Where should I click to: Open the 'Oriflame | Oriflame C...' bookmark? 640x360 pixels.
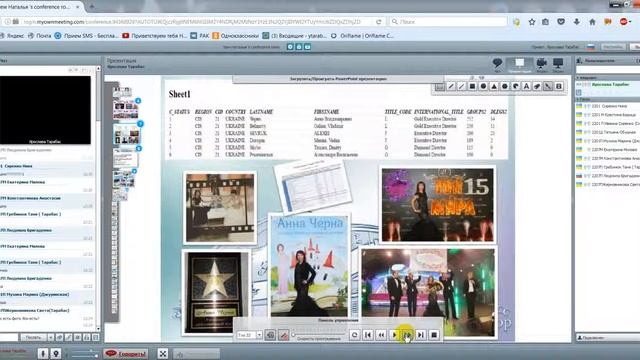coord(362,36)
